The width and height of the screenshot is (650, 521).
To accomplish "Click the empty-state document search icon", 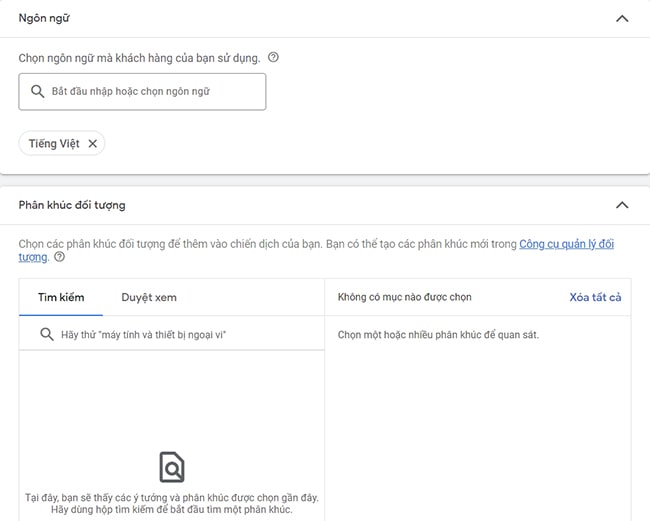I will point(172,467).
